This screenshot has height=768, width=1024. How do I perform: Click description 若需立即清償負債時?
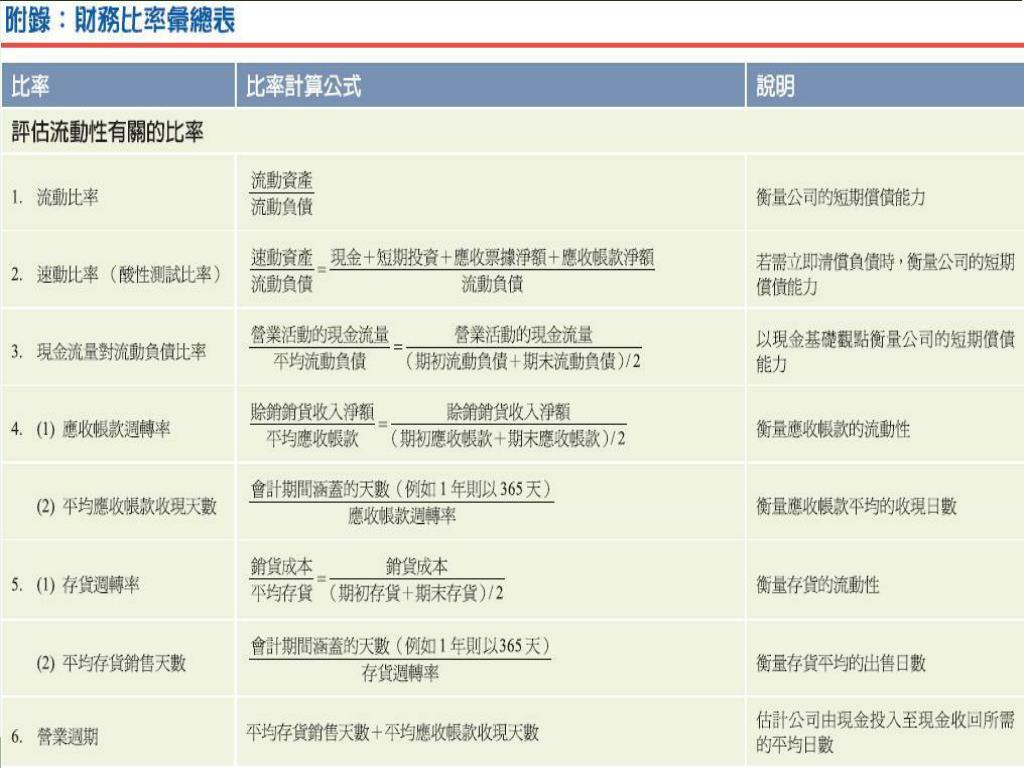click(825, 262)
